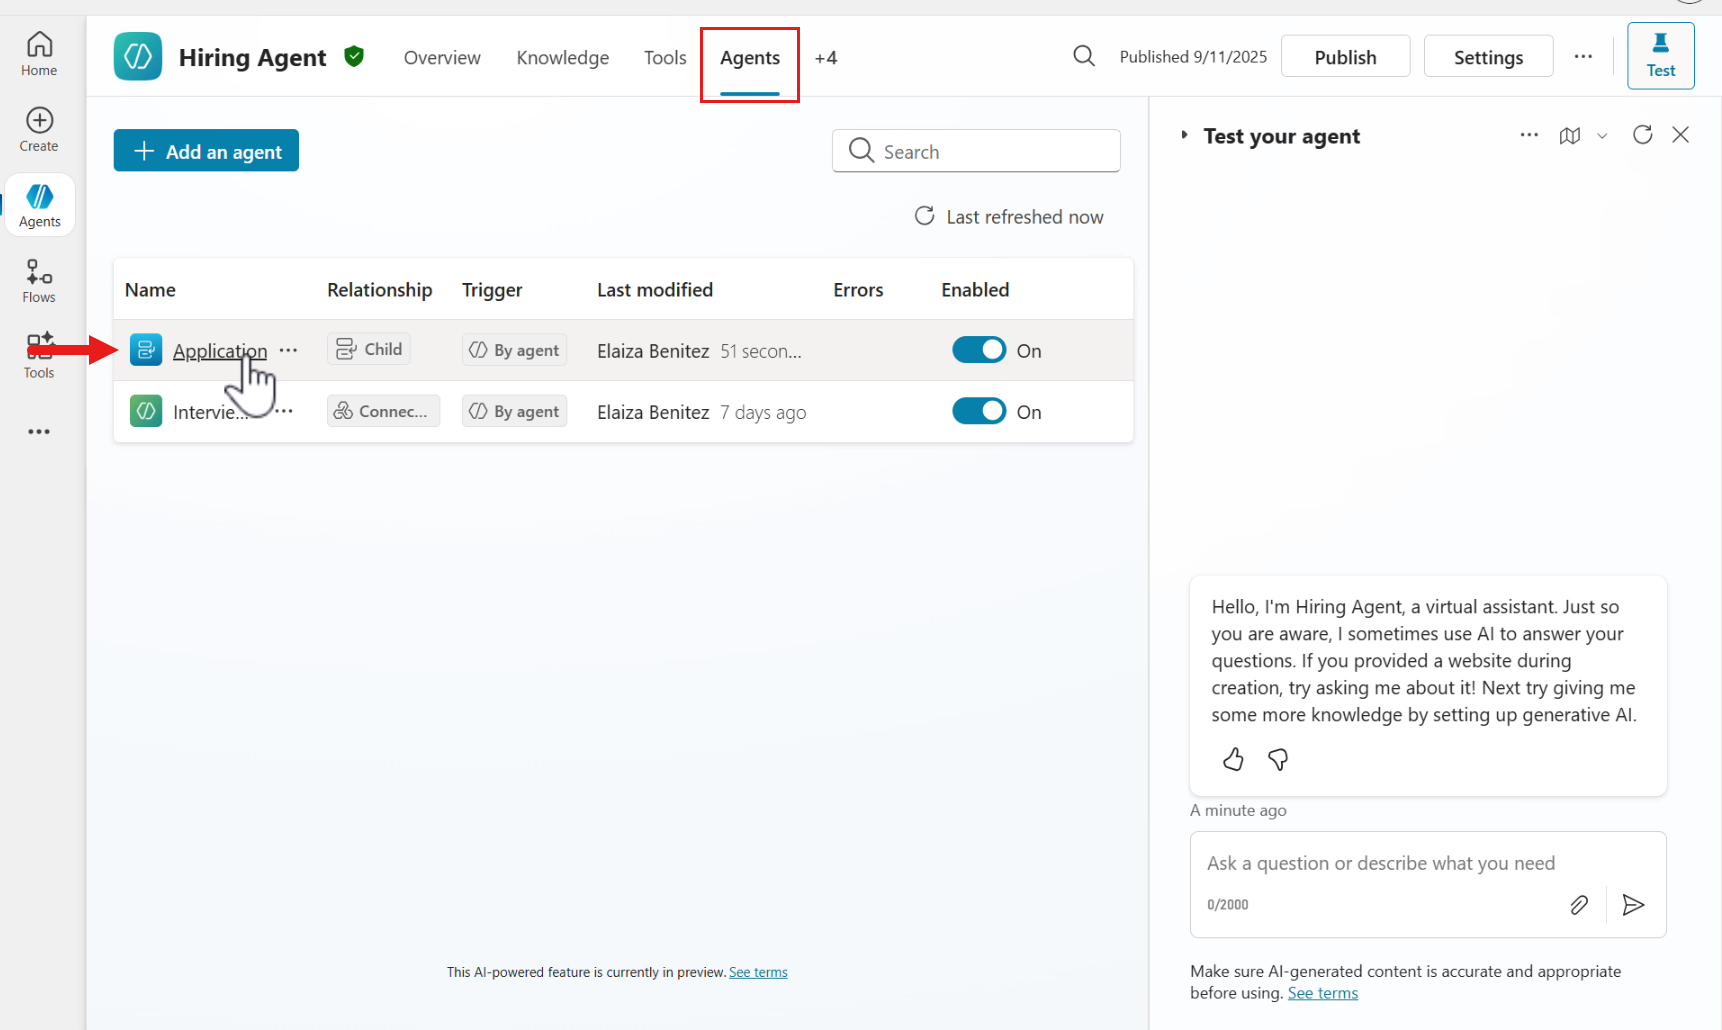Click the search magnifier icon beside Published

click(x=1083, y=56)
